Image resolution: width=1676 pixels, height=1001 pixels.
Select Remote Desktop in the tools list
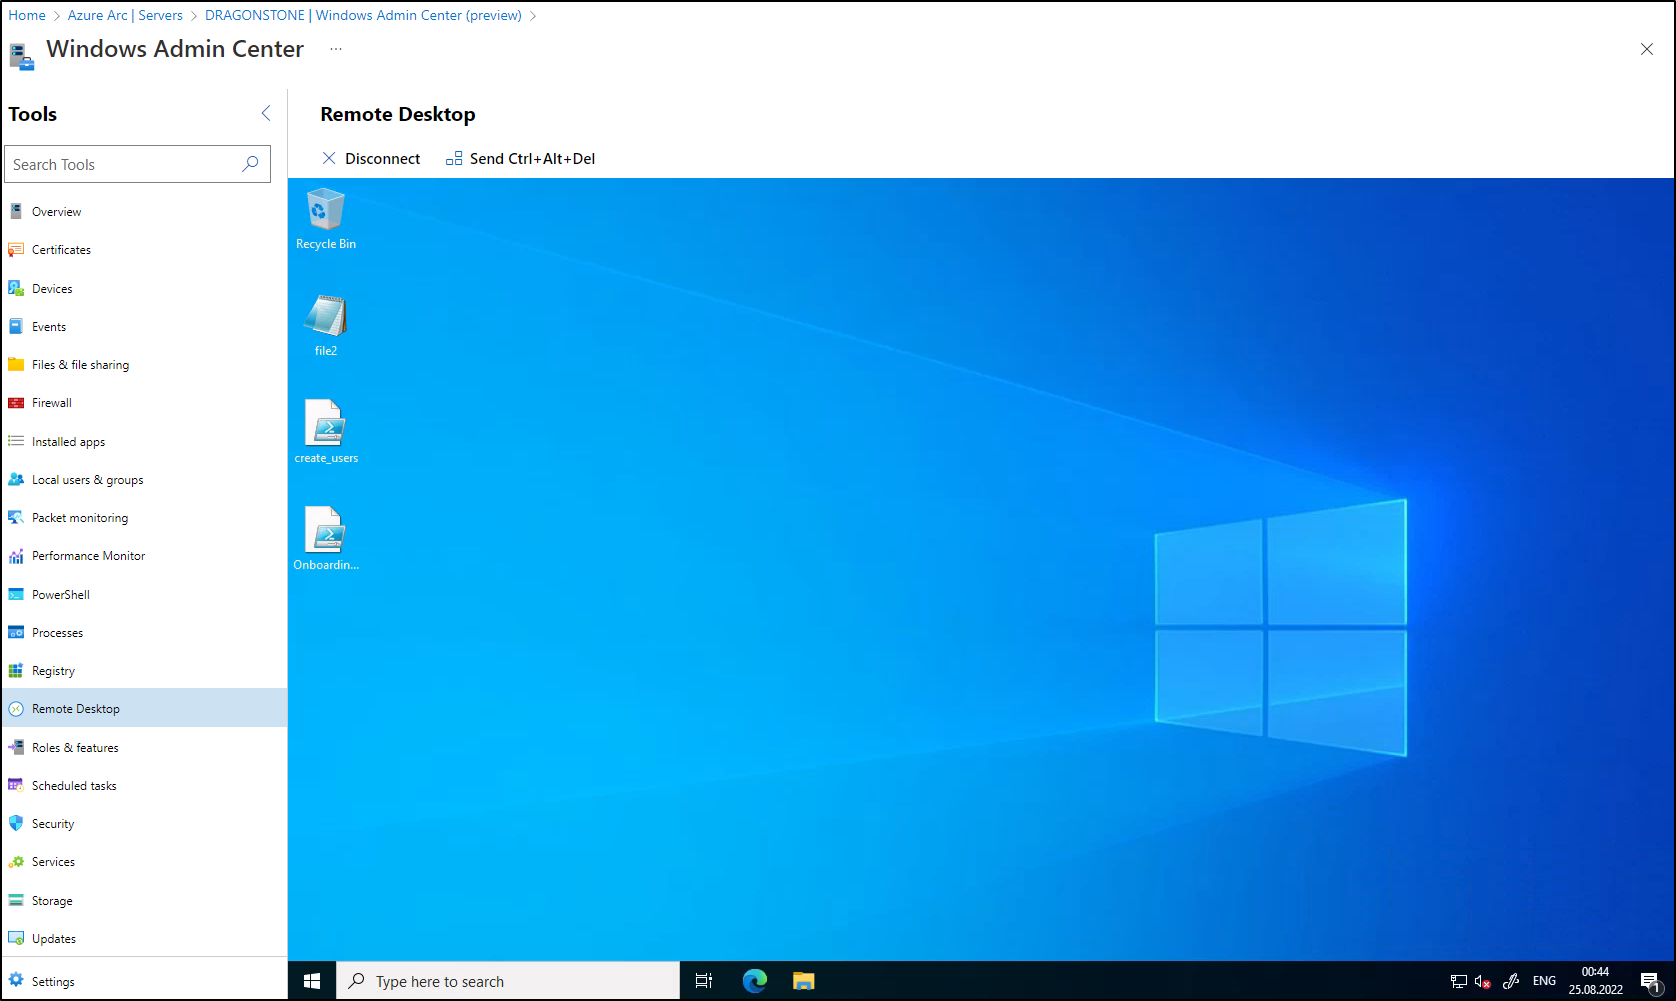(144, 708)
